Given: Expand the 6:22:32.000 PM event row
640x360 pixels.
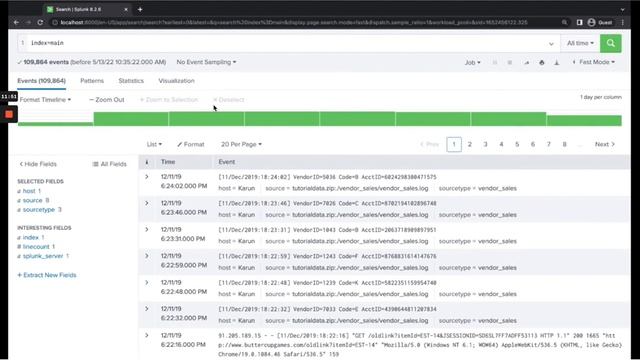Looking at the screenshot, I should 147,309.
